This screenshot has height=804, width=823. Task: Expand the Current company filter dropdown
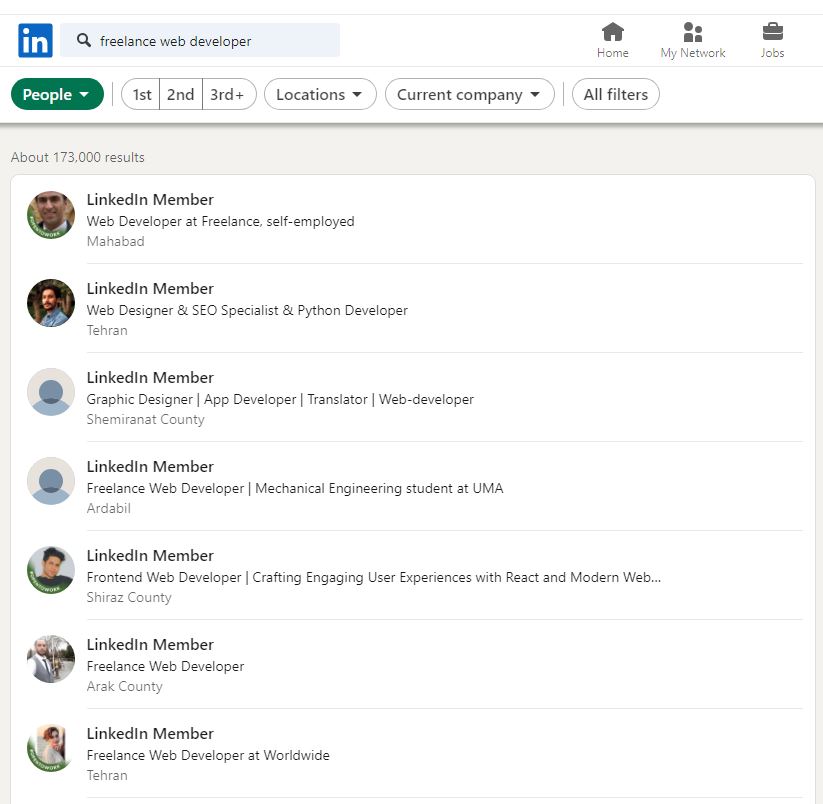coord(470,94)
